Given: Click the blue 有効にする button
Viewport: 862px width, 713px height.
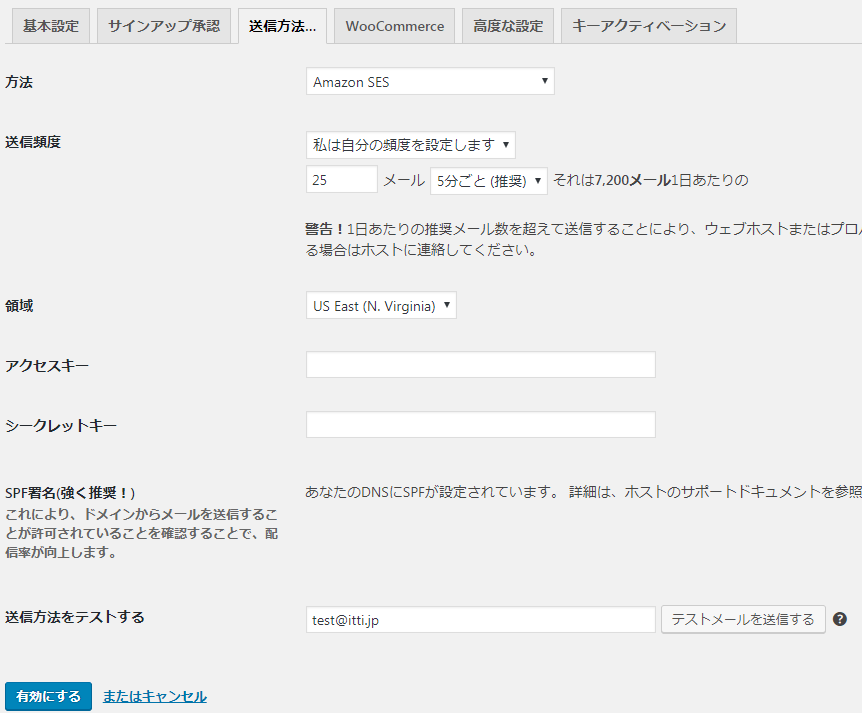Looking at the screenshot, I should [x=48, y=696].
